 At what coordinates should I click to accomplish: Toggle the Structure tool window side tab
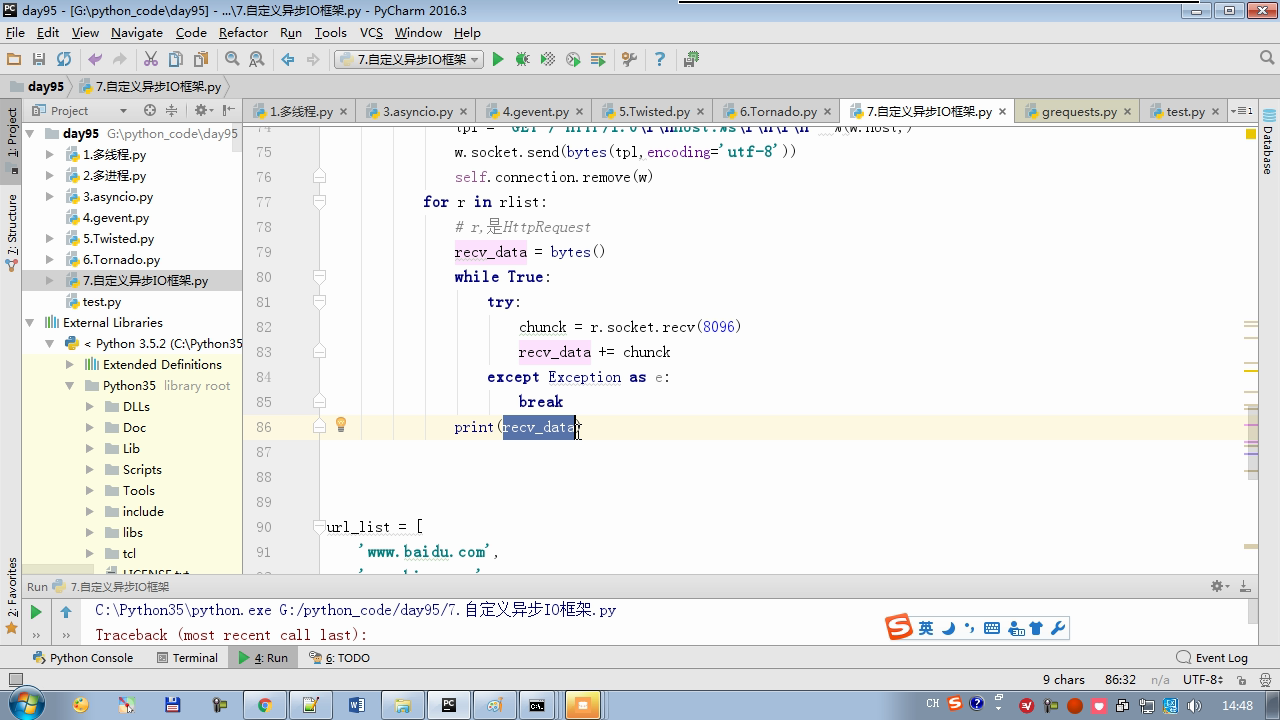pyautogui.click(x=12, y=226)
